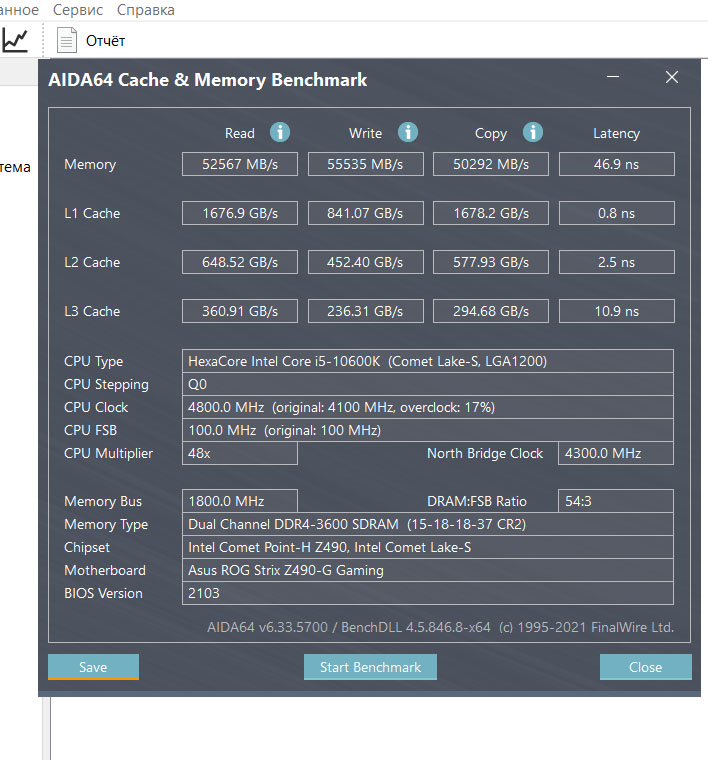
Task: Select Memory write value 55535 MB/s
Action: pyautogui.click(x=365, y=164)
